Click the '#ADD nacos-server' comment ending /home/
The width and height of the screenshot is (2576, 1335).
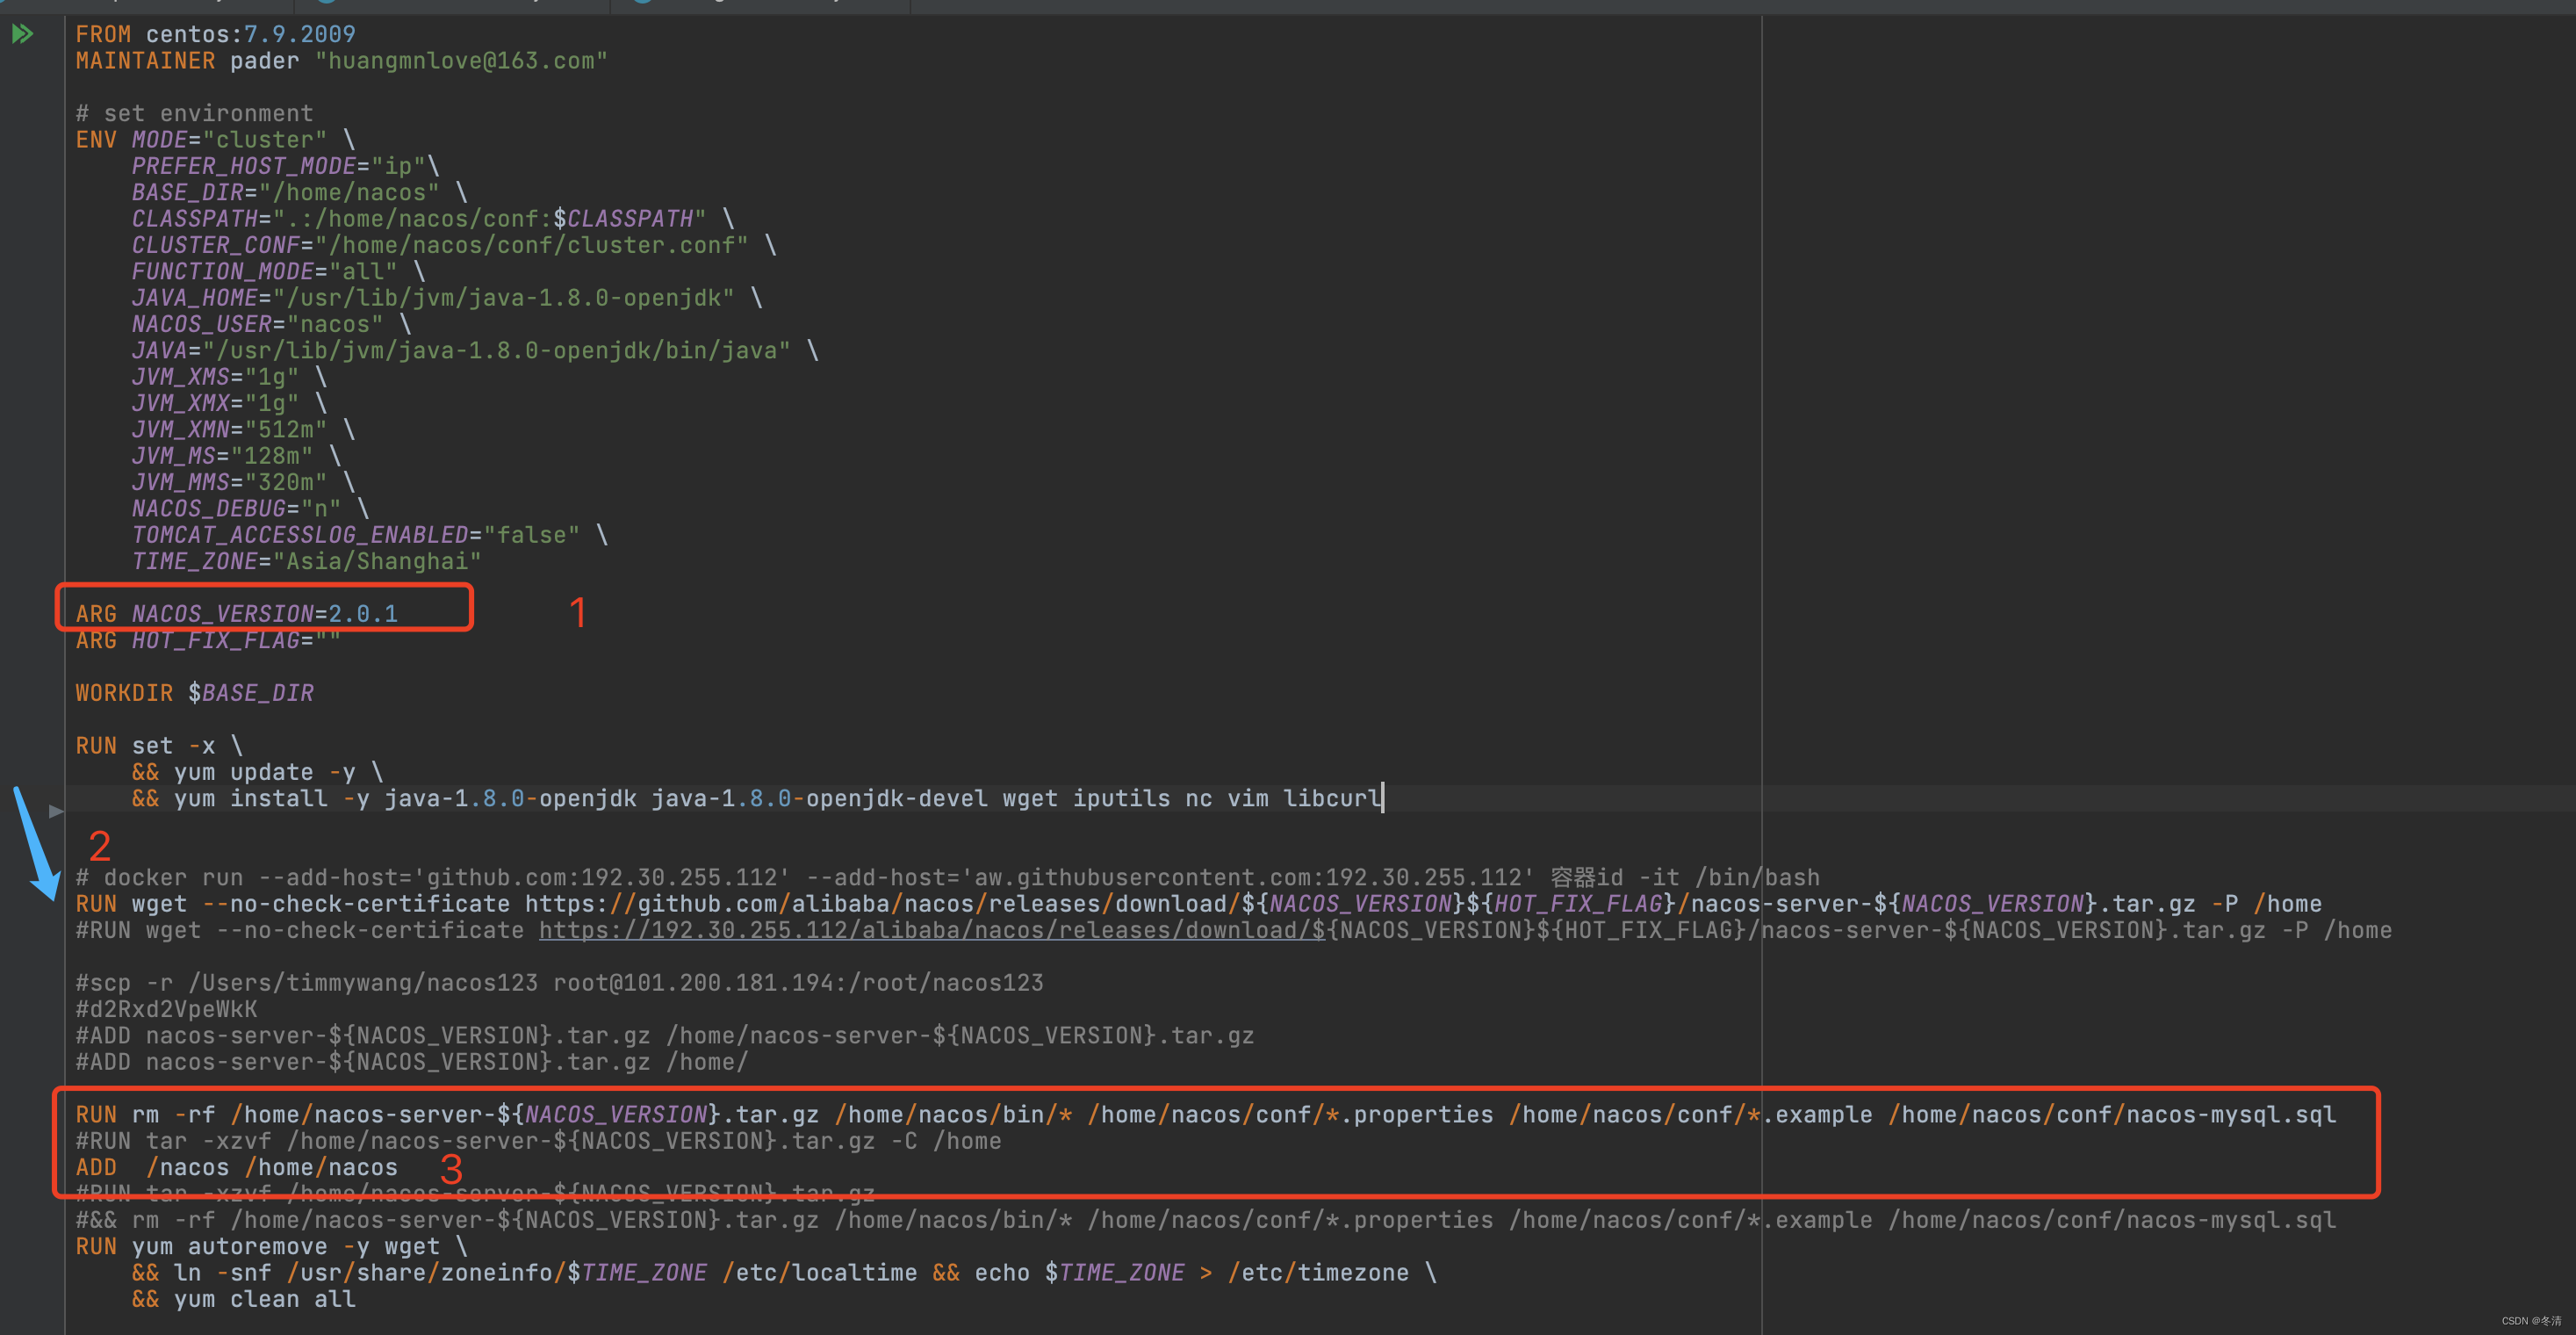click(x=411, y=1062)
